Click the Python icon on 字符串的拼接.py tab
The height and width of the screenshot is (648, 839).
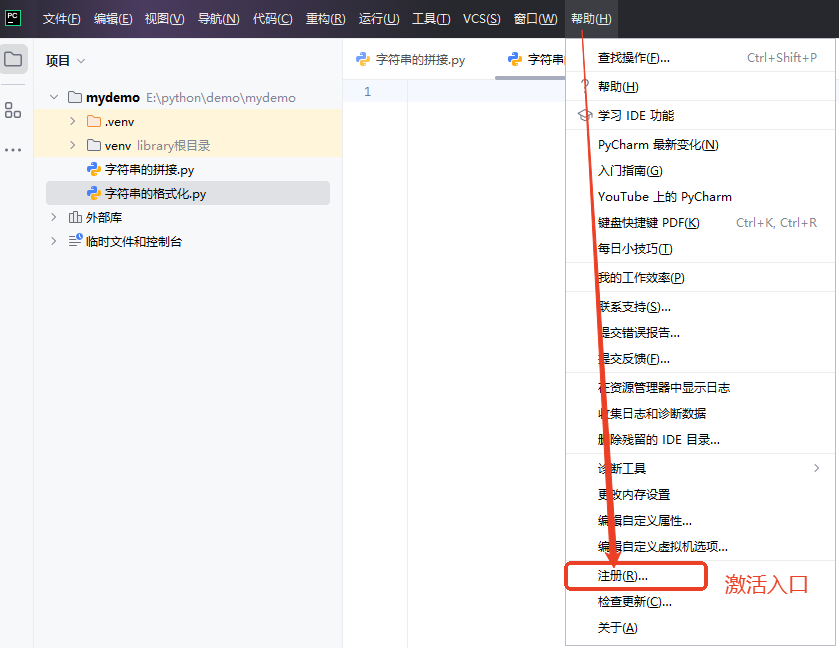(x=363, y=60)
